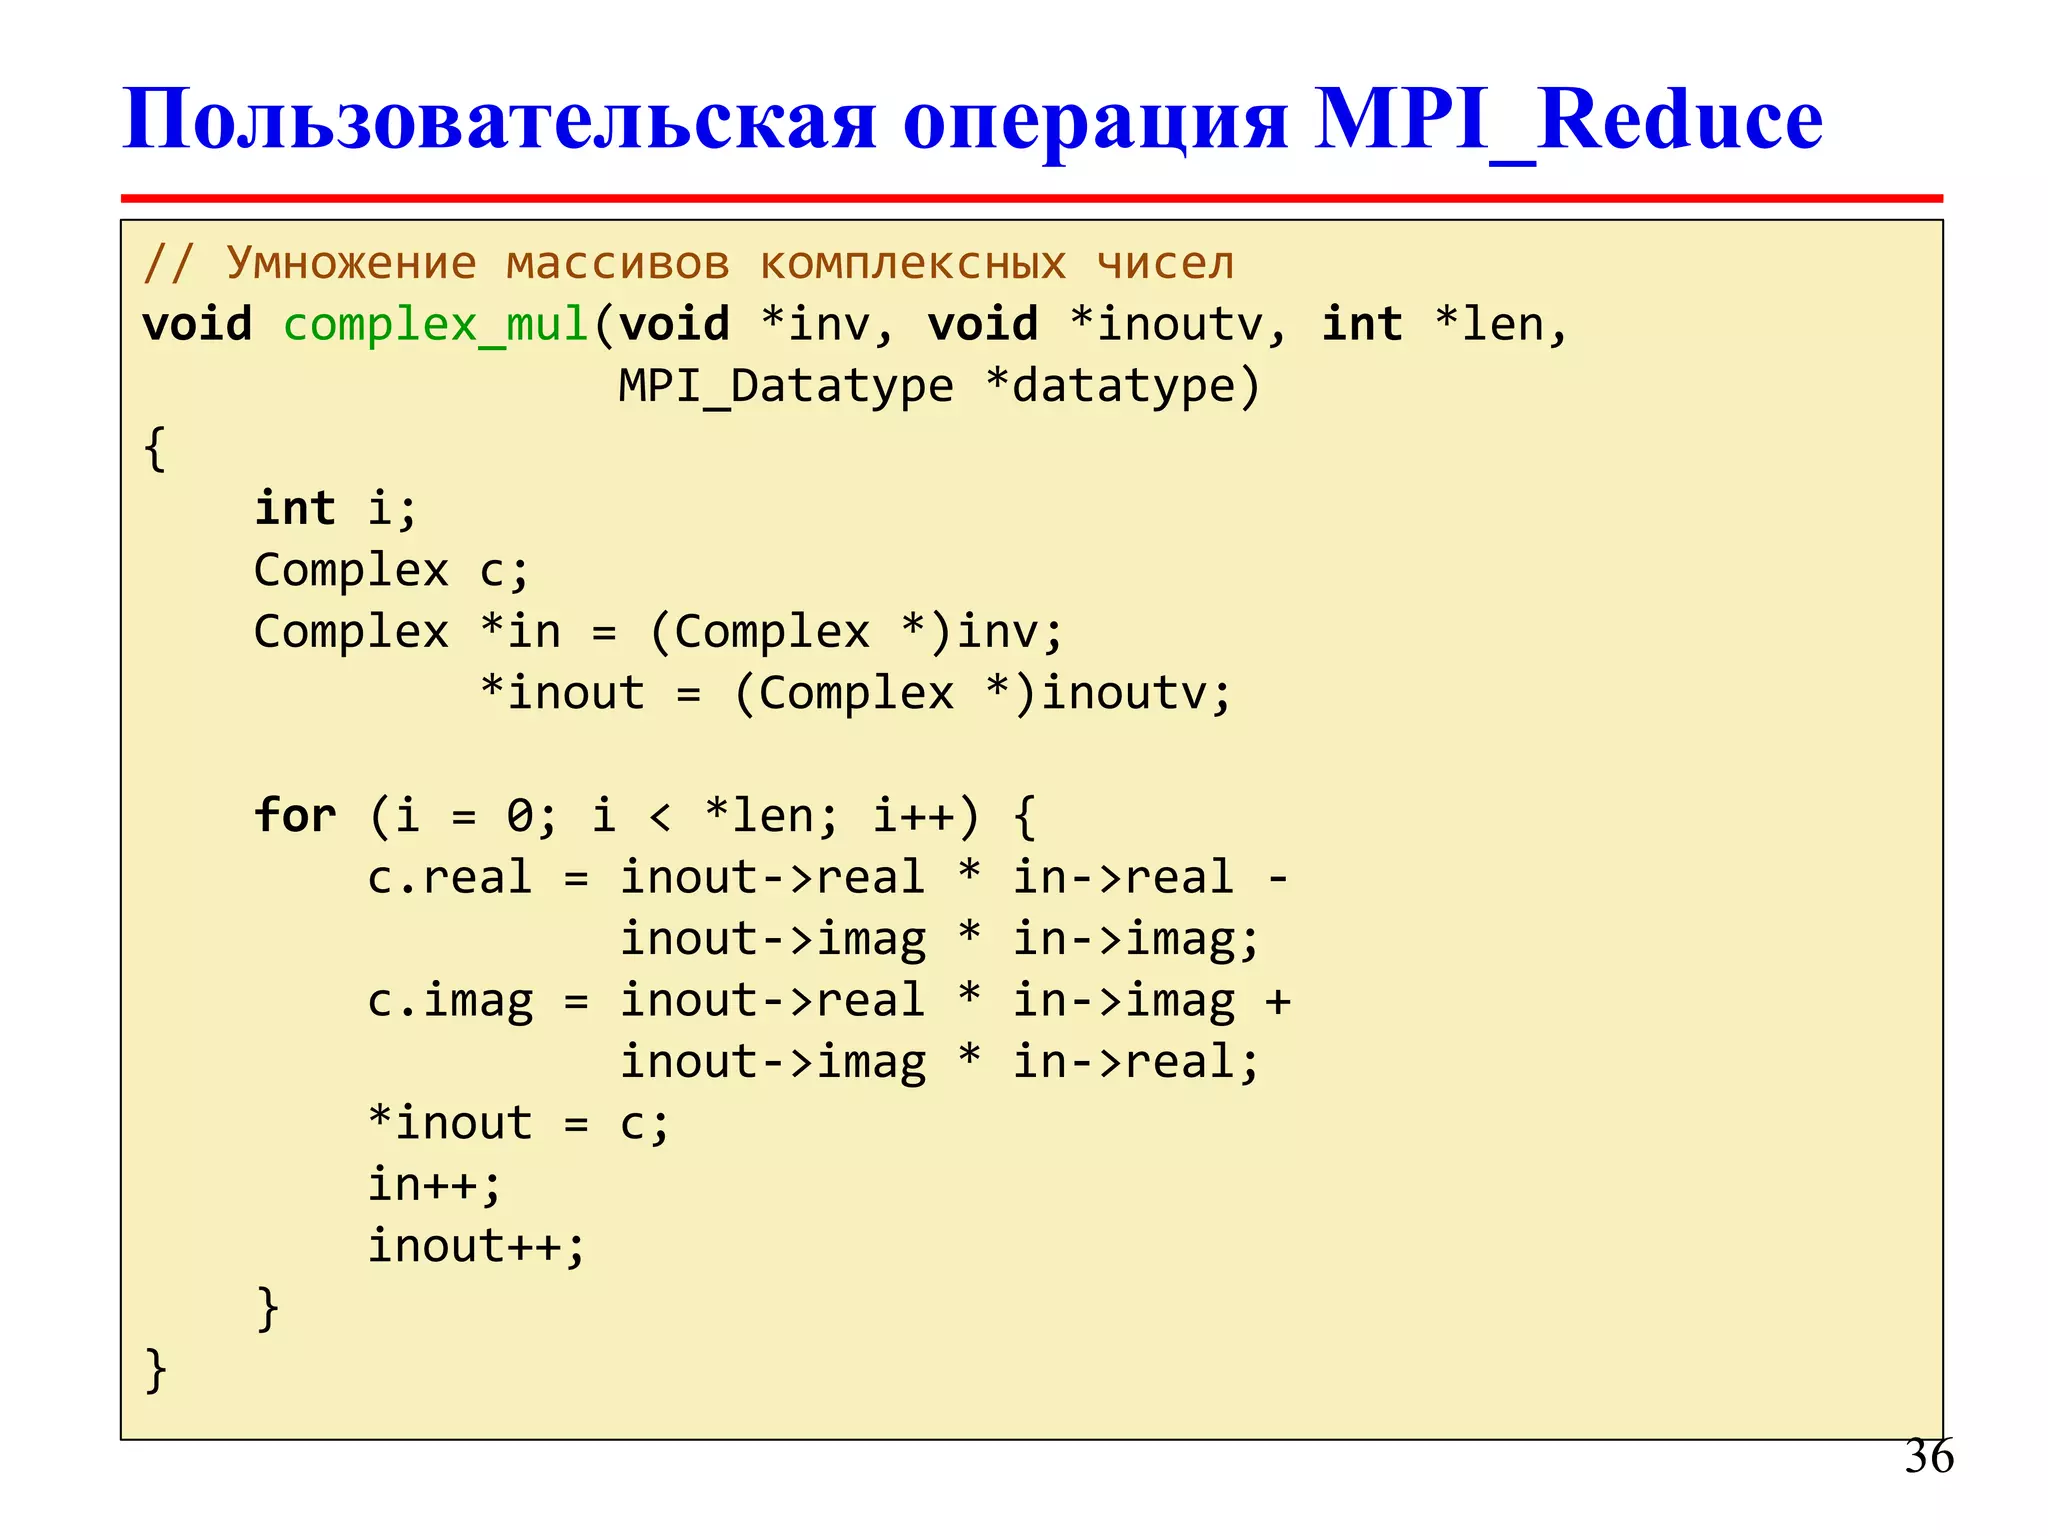
Task: Click the 'void *inoutv,' parameter text
Action: tap(1107, 325)
